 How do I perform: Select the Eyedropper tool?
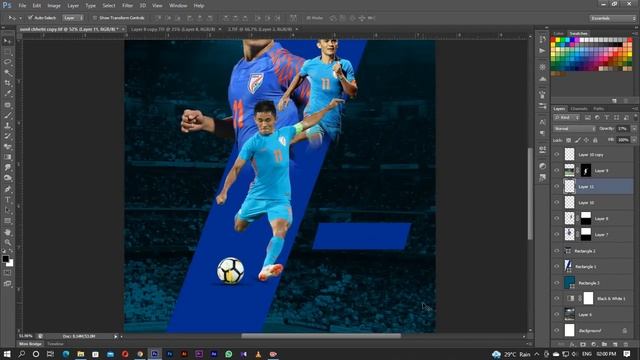pyautogui.click(x=7, y=94)
